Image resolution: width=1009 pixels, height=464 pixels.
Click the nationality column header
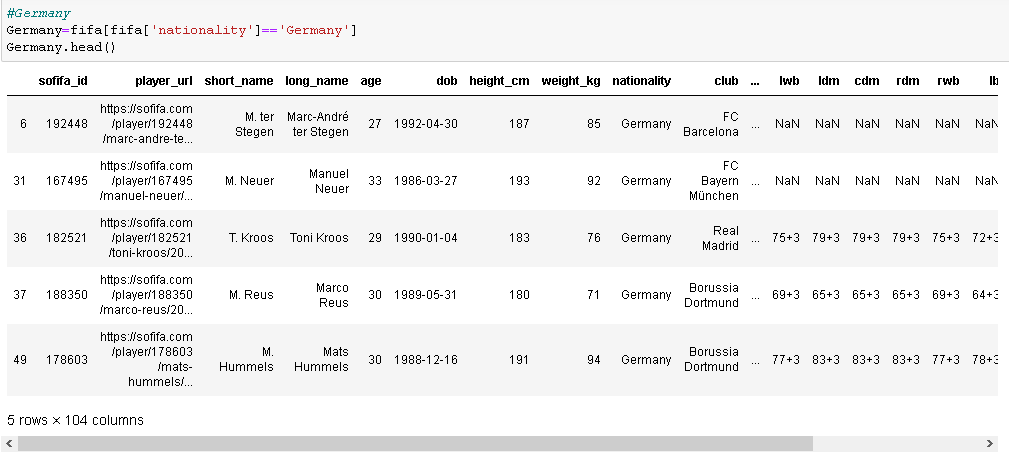[642, 81]
